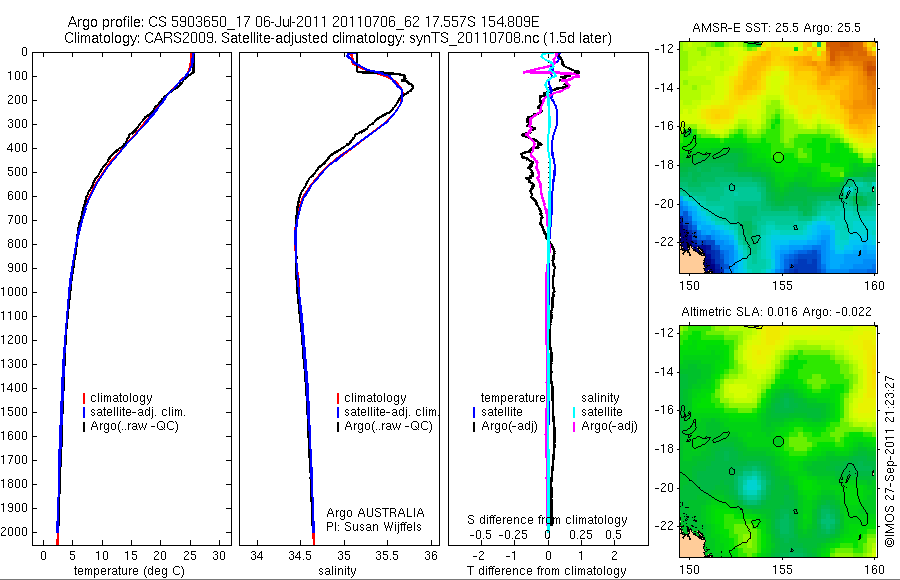Viewport: 900px width, 580px height.
Task: Click the IMOS timestamp on right edge
Action: [x=889, y=461]
